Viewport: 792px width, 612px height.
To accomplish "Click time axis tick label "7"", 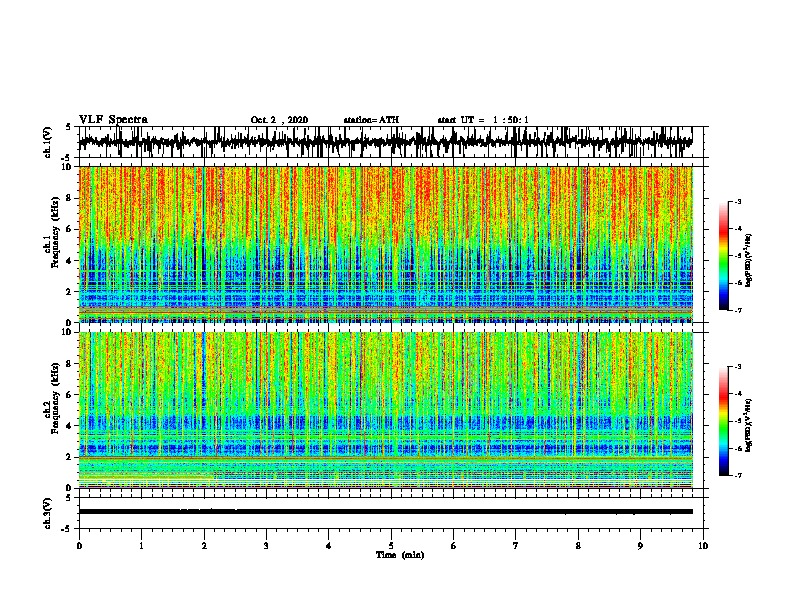I will 516,546.
